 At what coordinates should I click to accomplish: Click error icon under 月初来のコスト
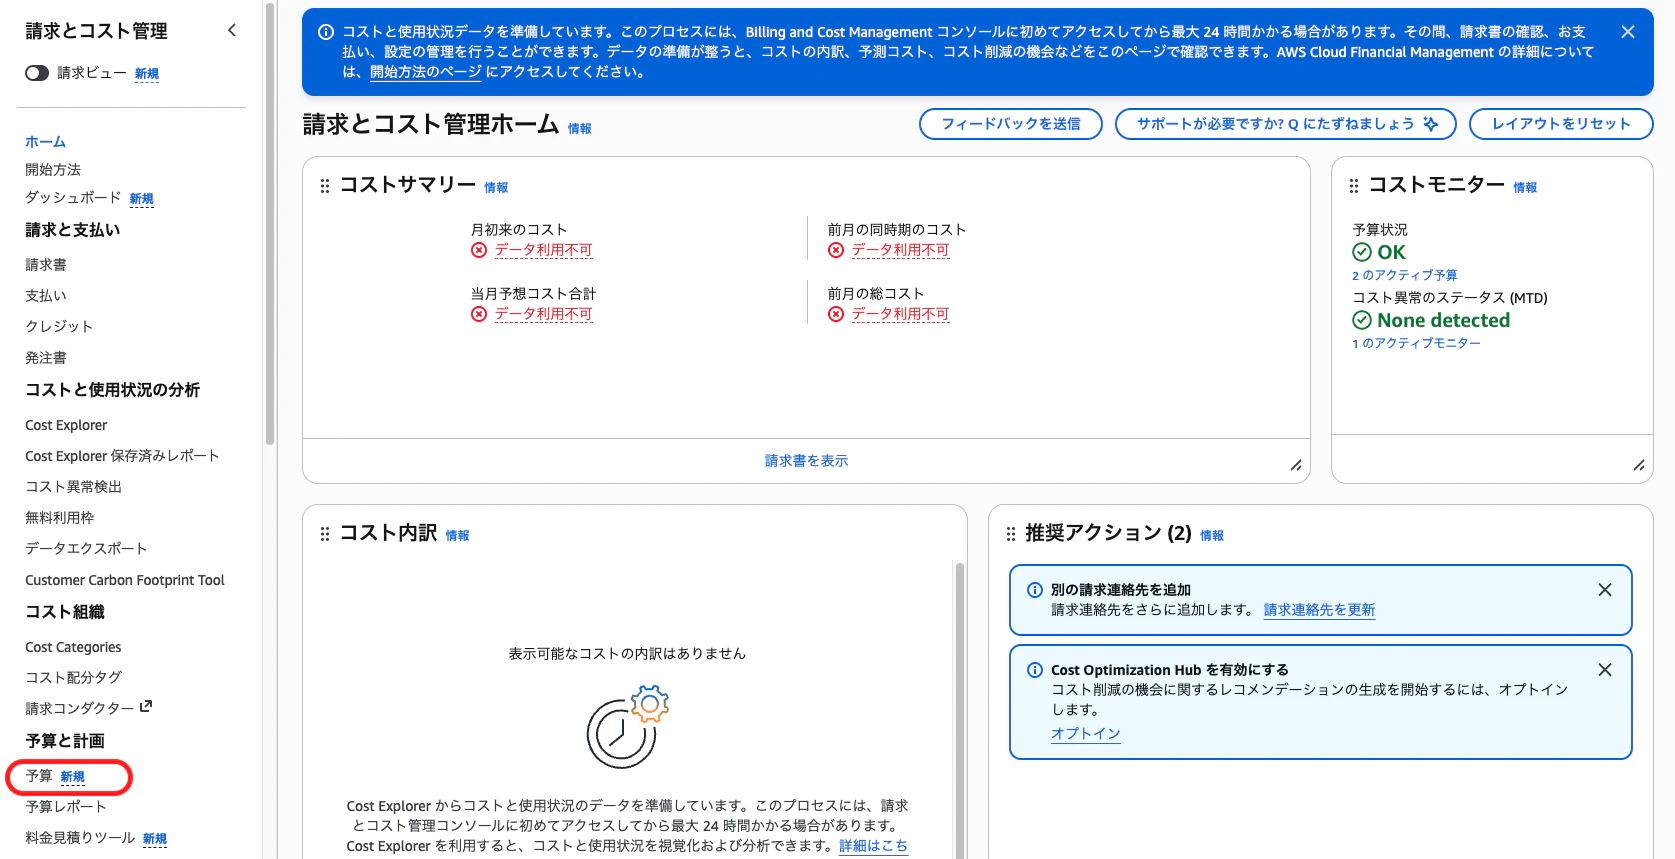click(479, 250)
